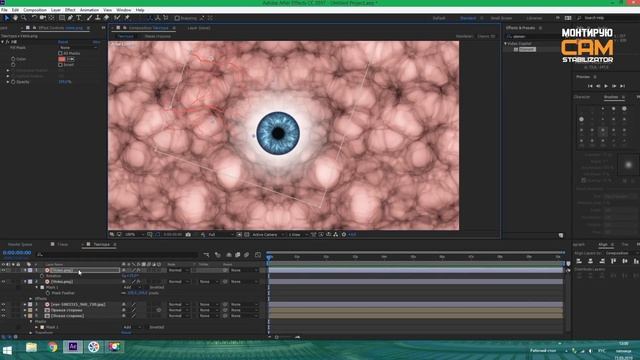Toggle motion blur switch in timeline
640x360 pixels.
tap(247, 255)
